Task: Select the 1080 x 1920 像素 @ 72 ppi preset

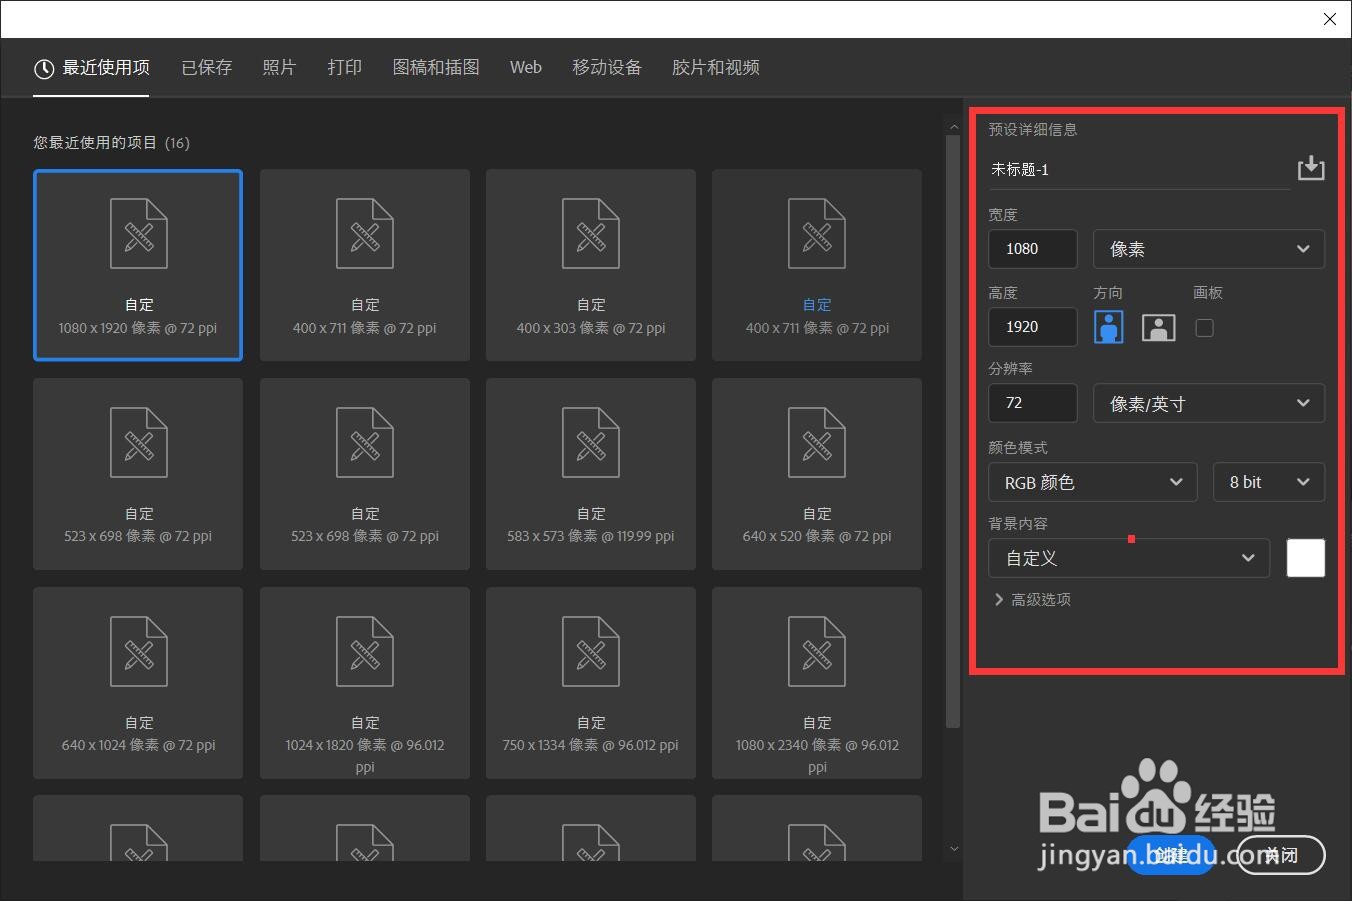Action: [138, 265]
